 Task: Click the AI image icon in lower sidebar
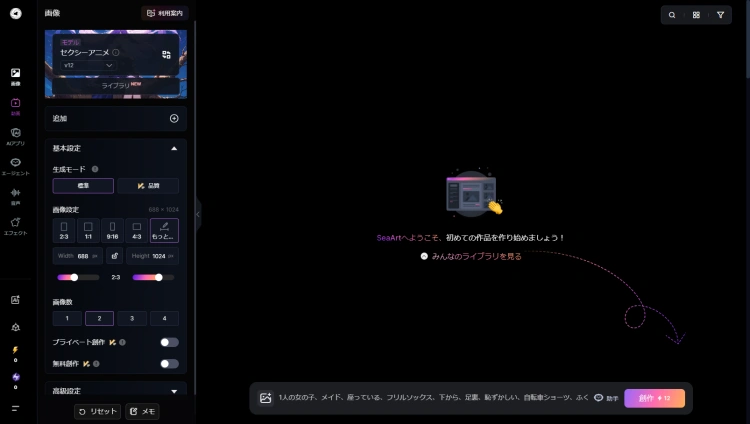pyautogui.click(x=15, y=300)
